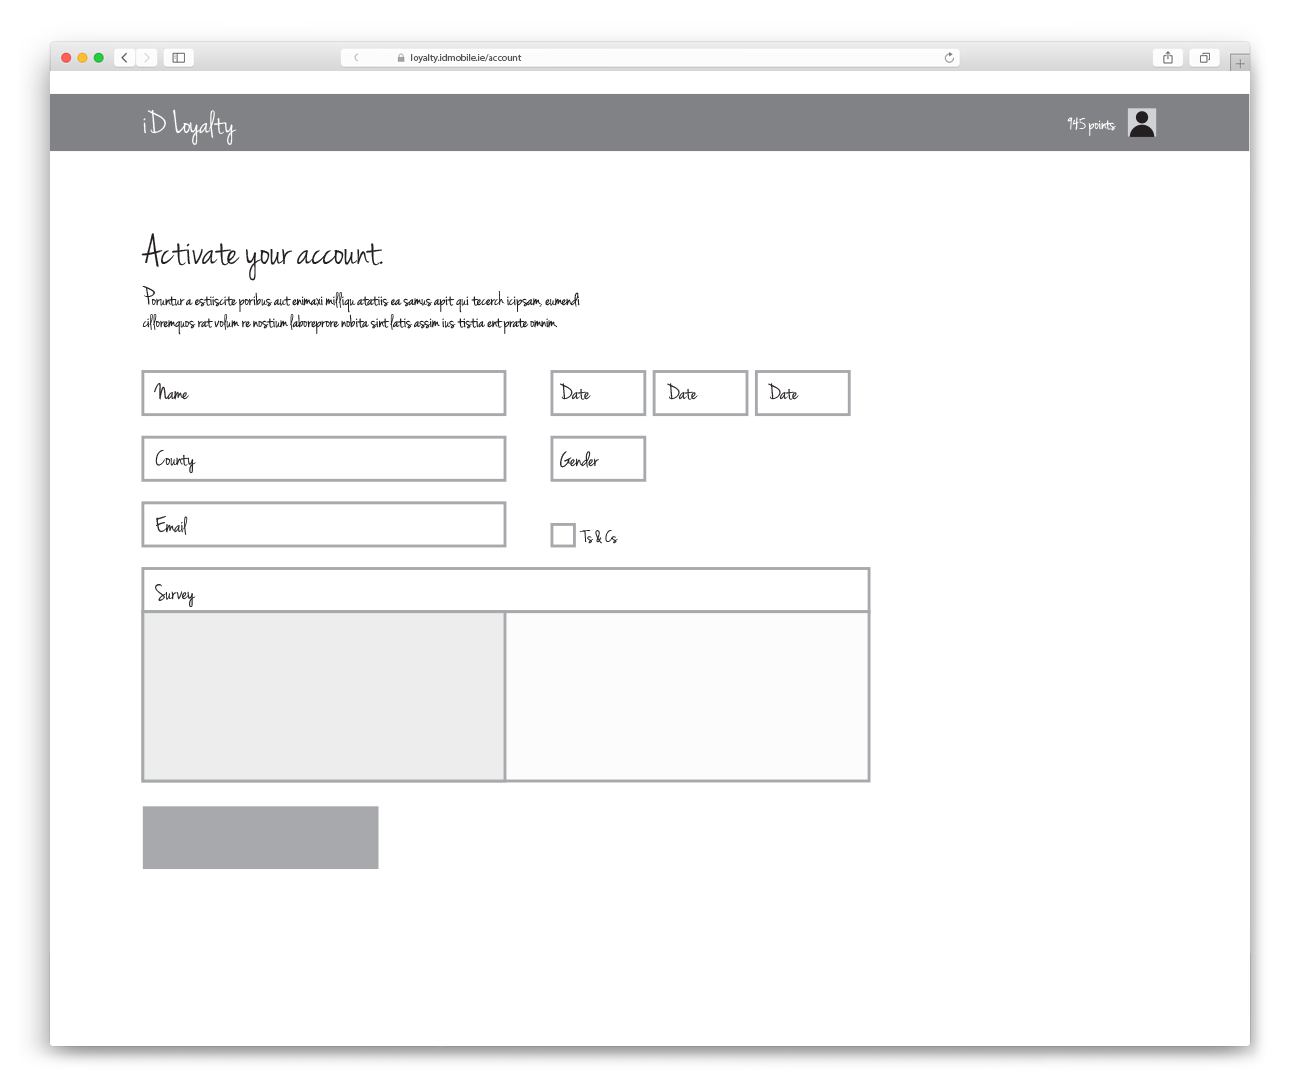This screenshot has height=1090, width=1300.
Task: Click into the Name field
Action: (324, 393)
